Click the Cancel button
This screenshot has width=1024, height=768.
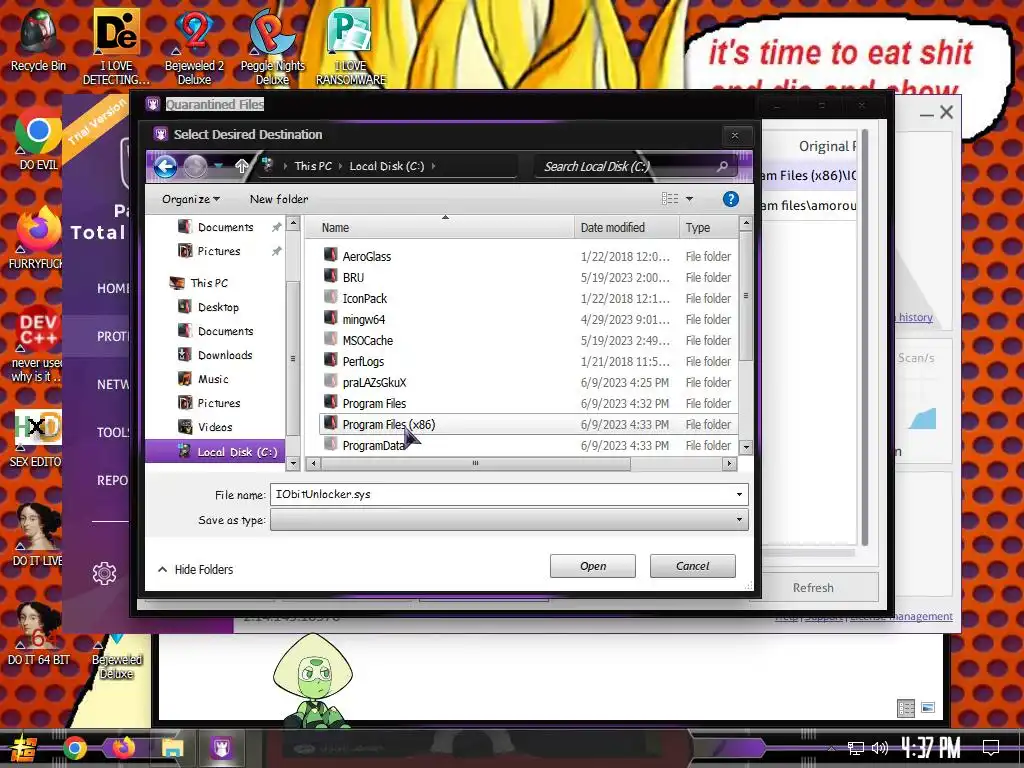[692, 566]
